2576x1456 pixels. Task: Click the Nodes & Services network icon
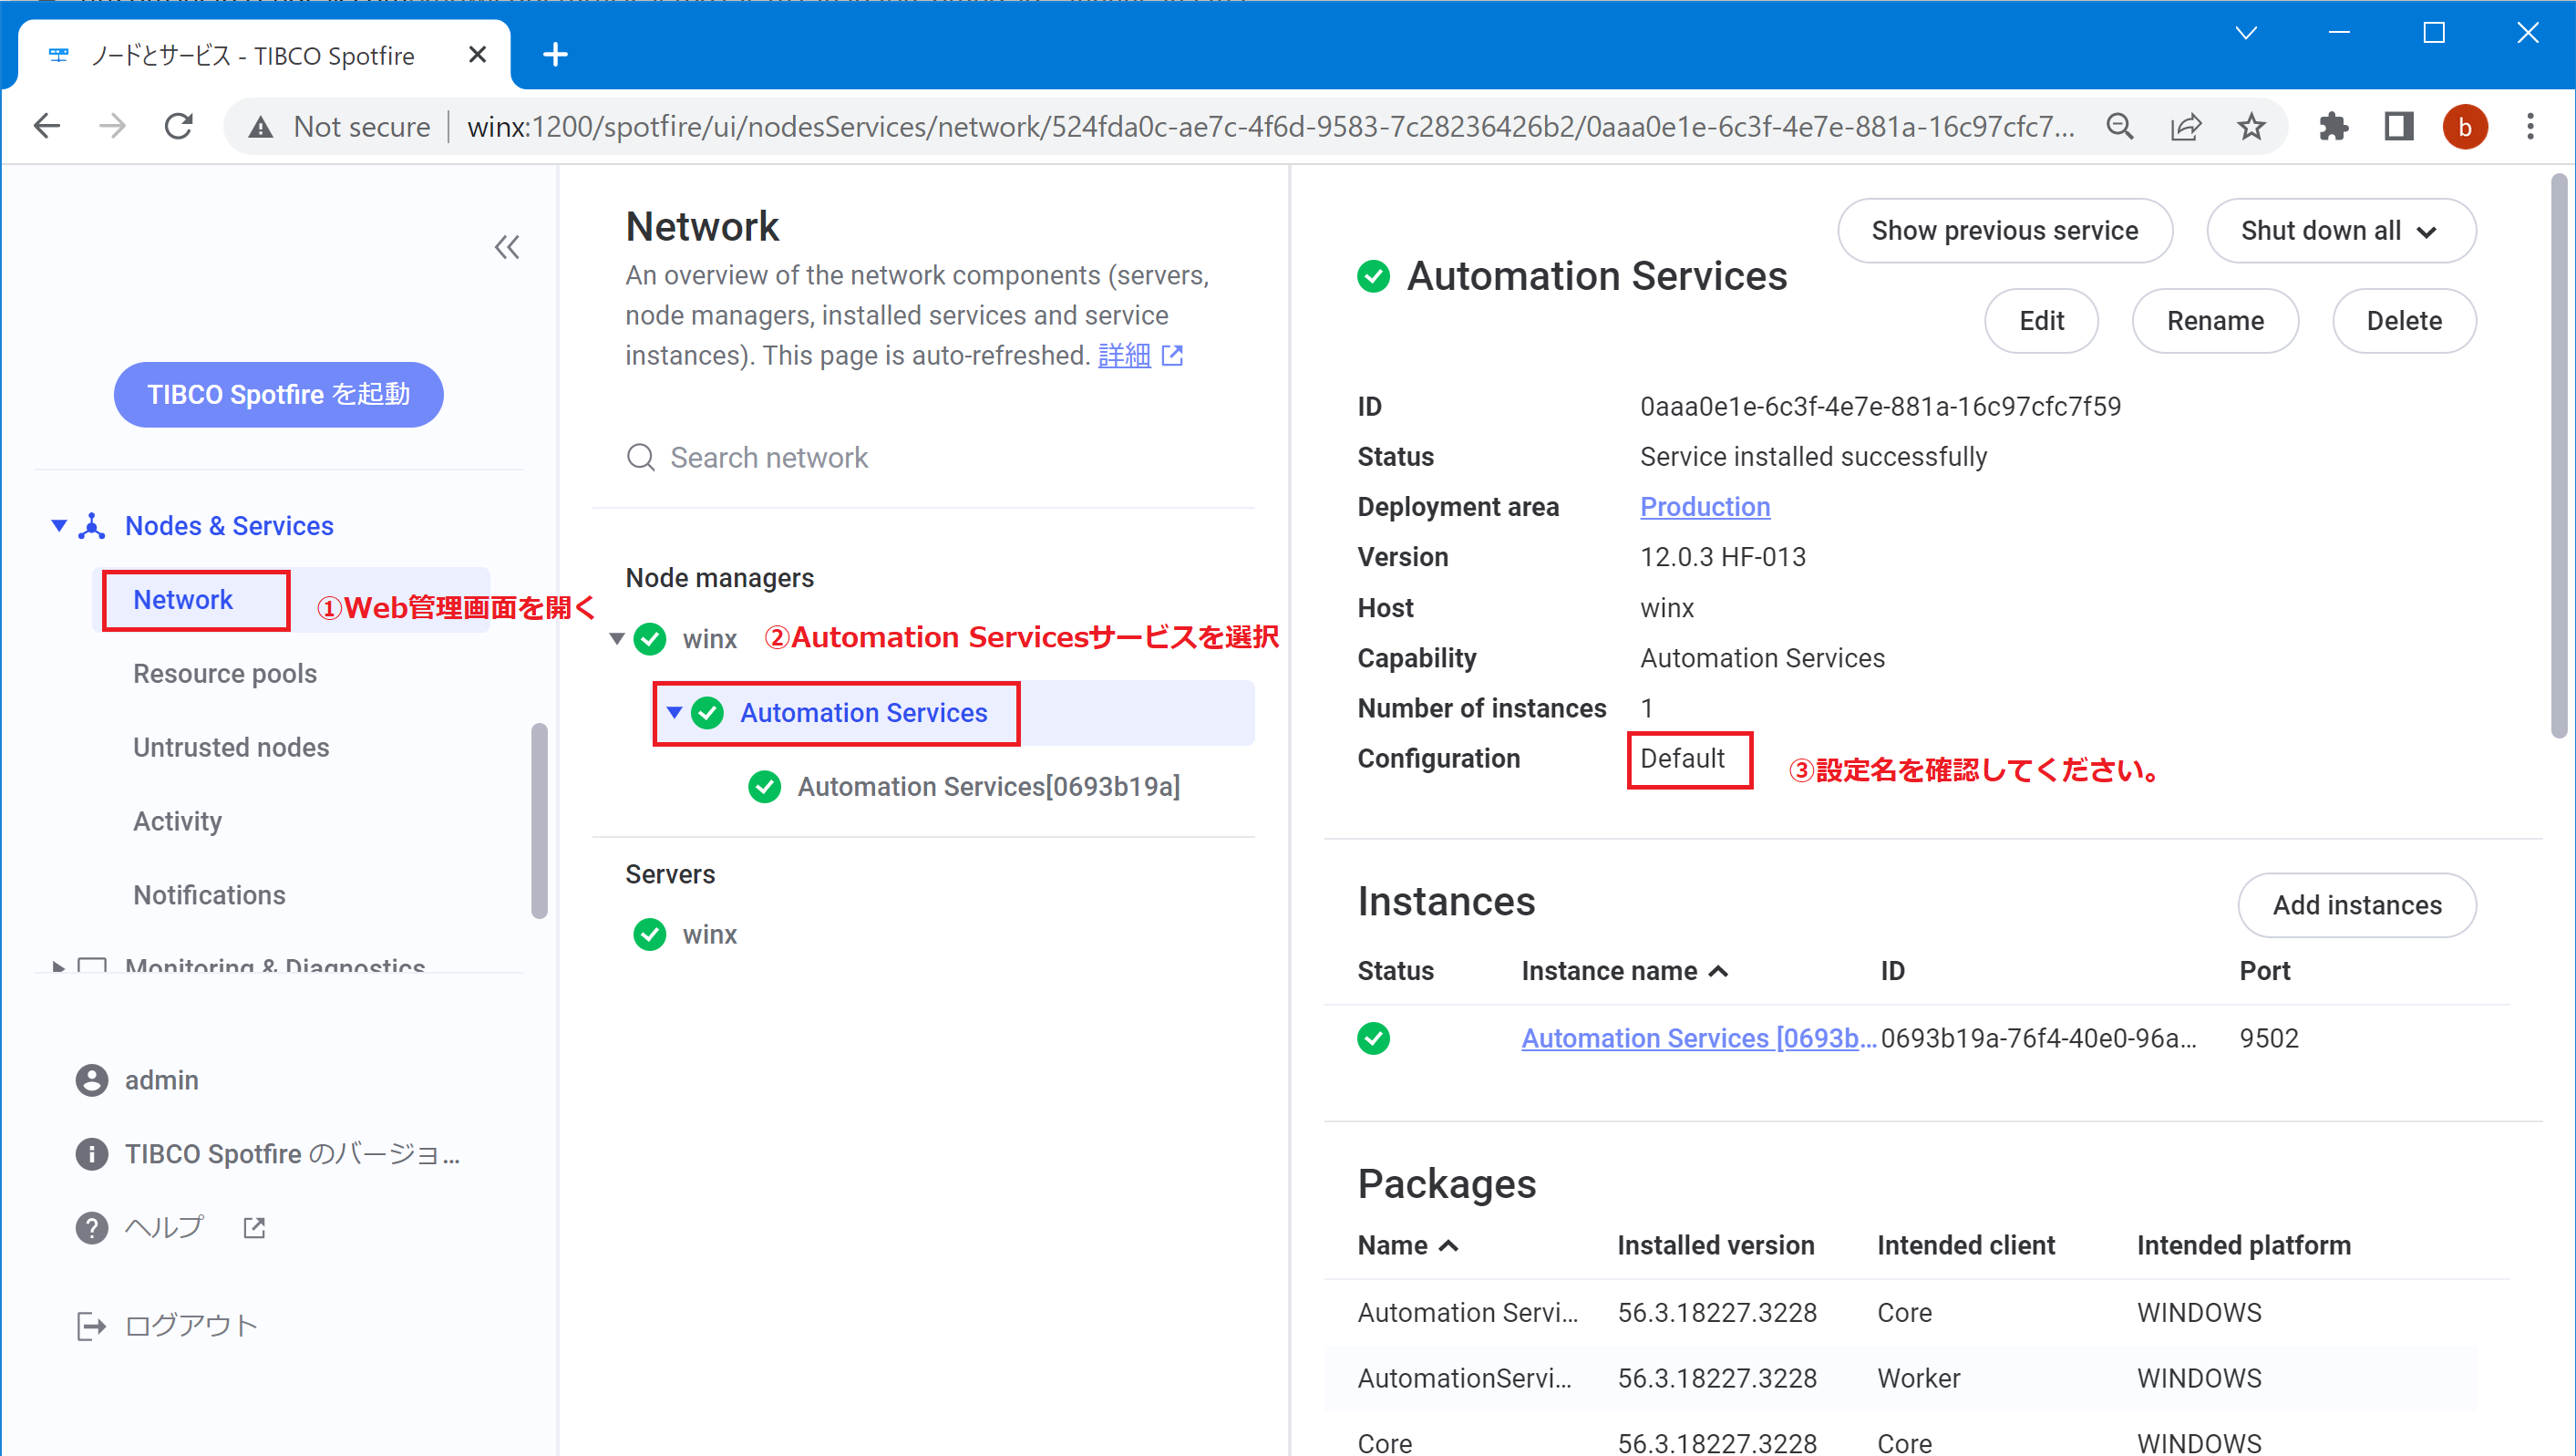[92, 526]
